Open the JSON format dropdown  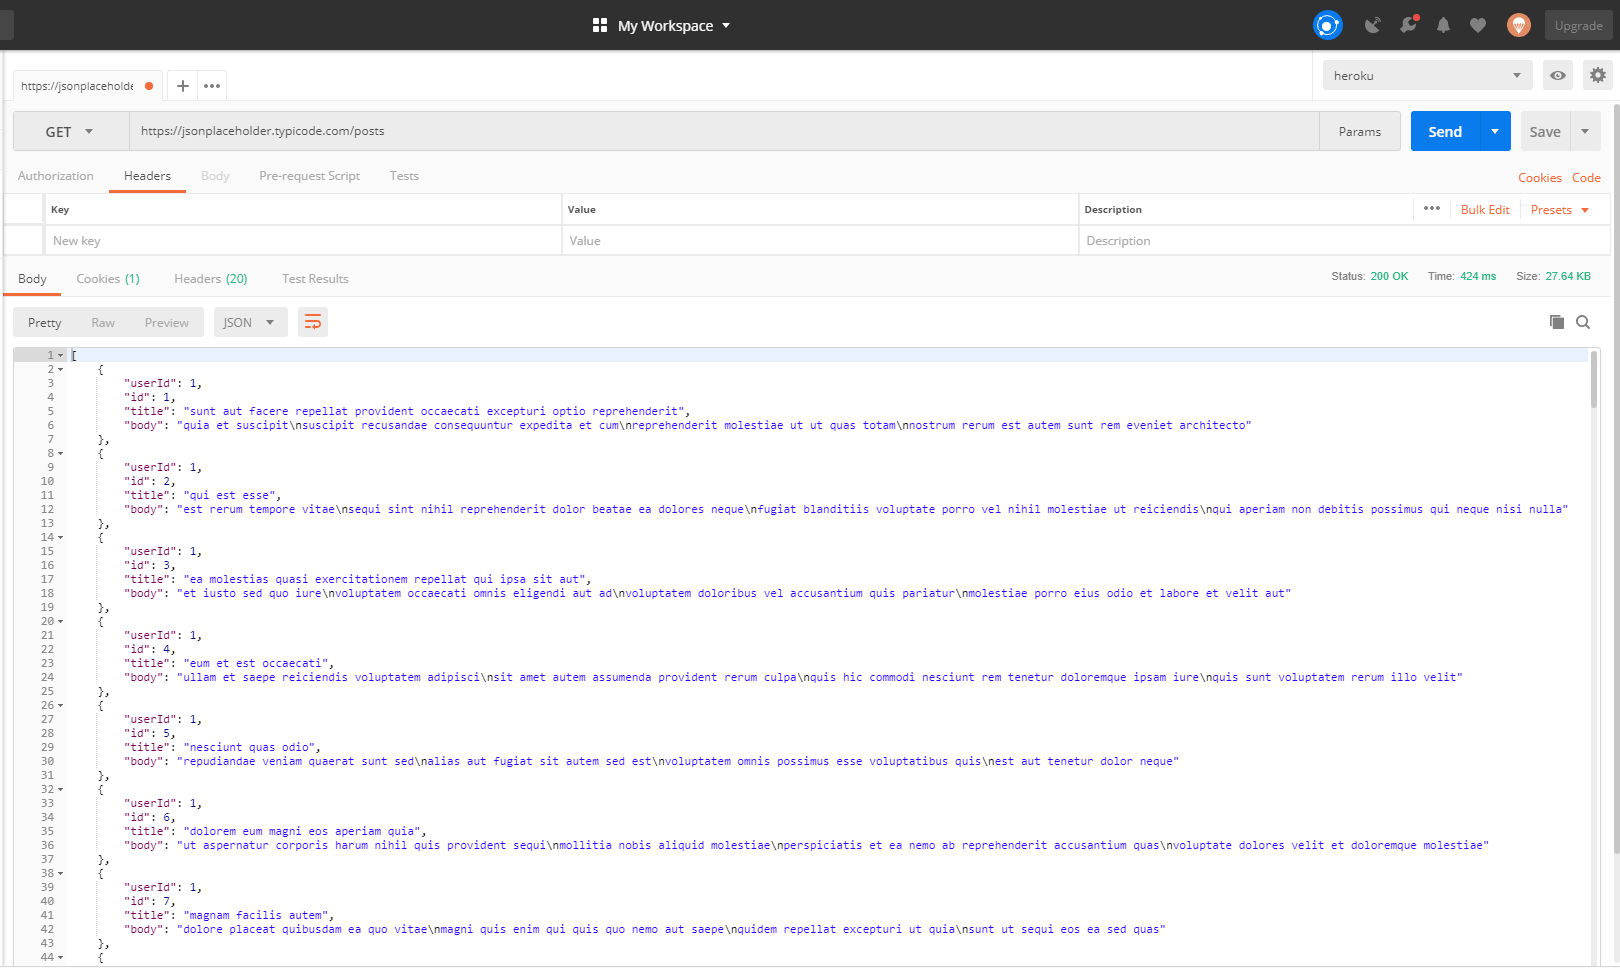[x=250, y=322]
